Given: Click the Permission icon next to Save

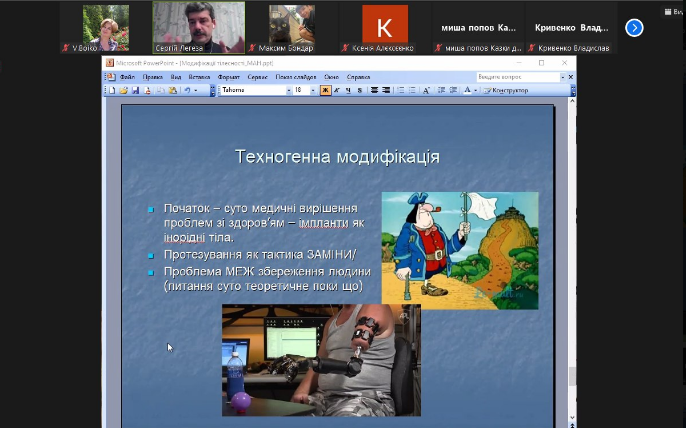Looking at the screenshot, I should [147, 90].
